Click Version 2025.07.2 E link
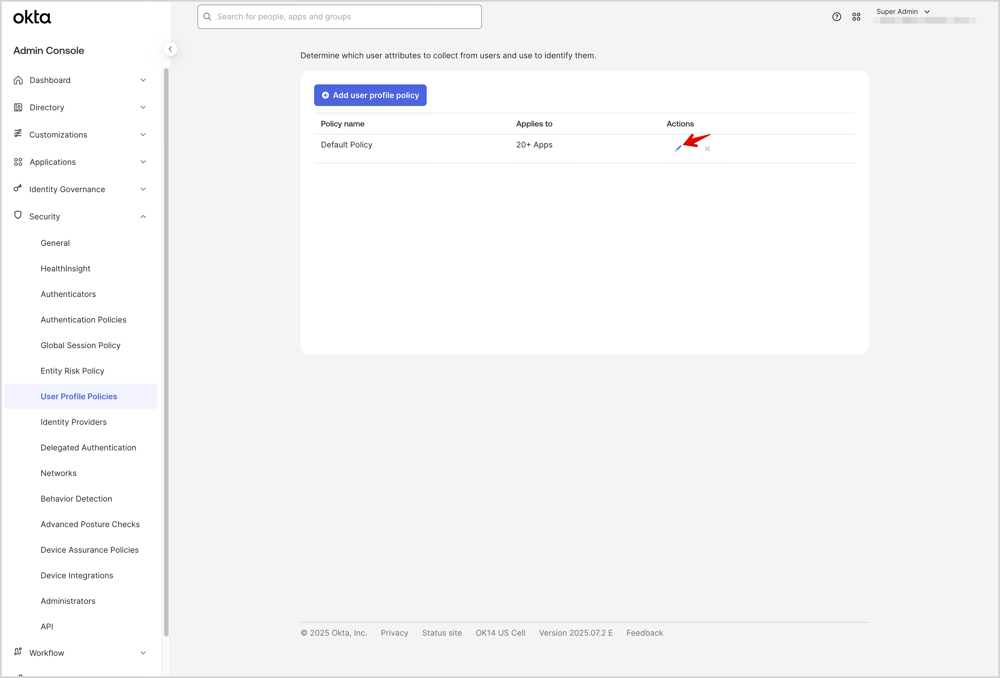This screenshot has height=678, width=1000. click(x=576, y=633)
